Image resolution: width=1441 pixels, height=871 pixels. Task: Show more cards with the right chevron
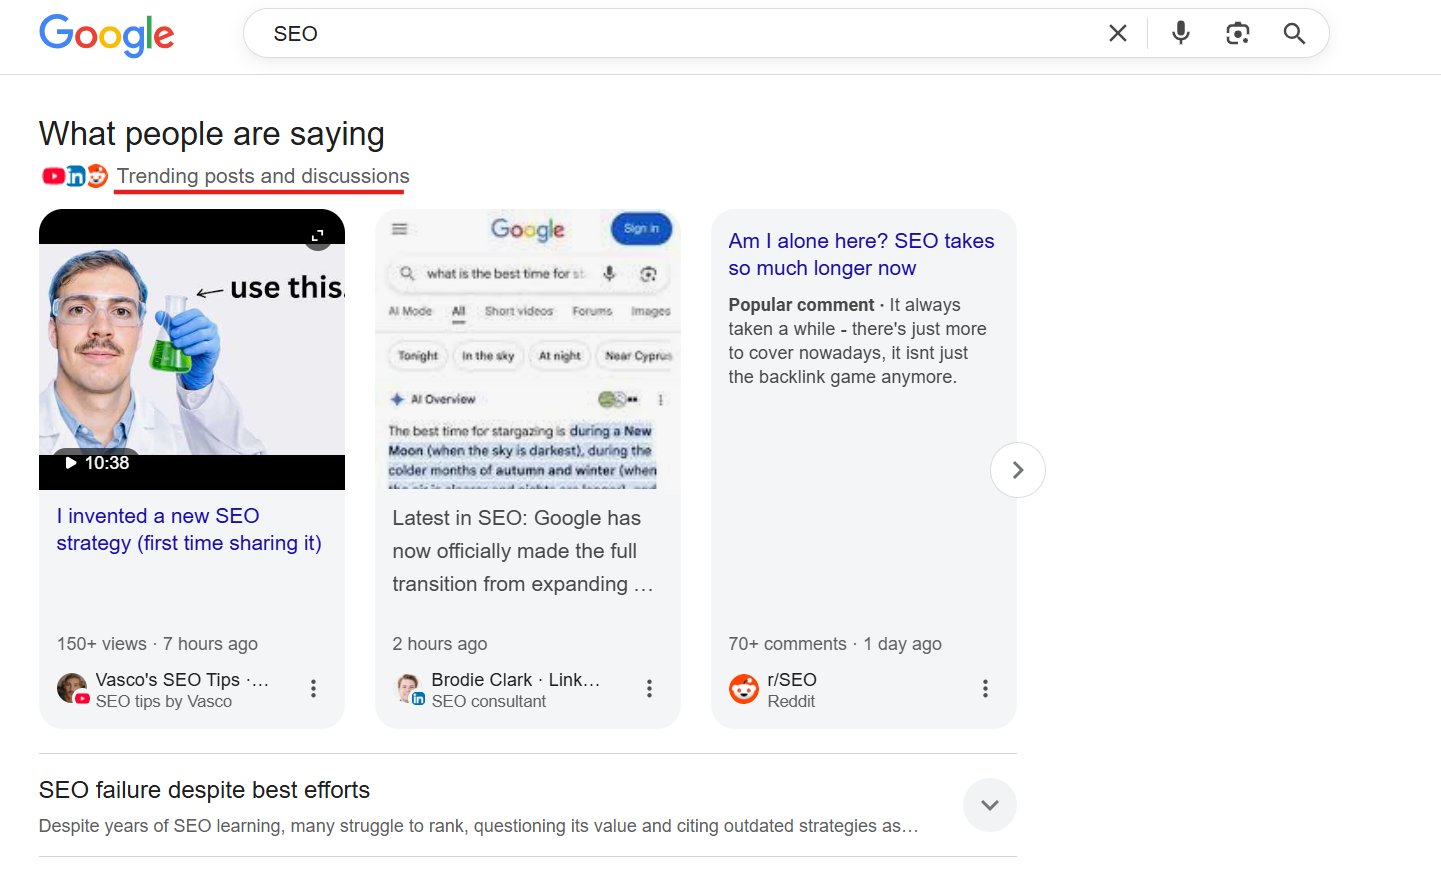[x=1017, y=470]
